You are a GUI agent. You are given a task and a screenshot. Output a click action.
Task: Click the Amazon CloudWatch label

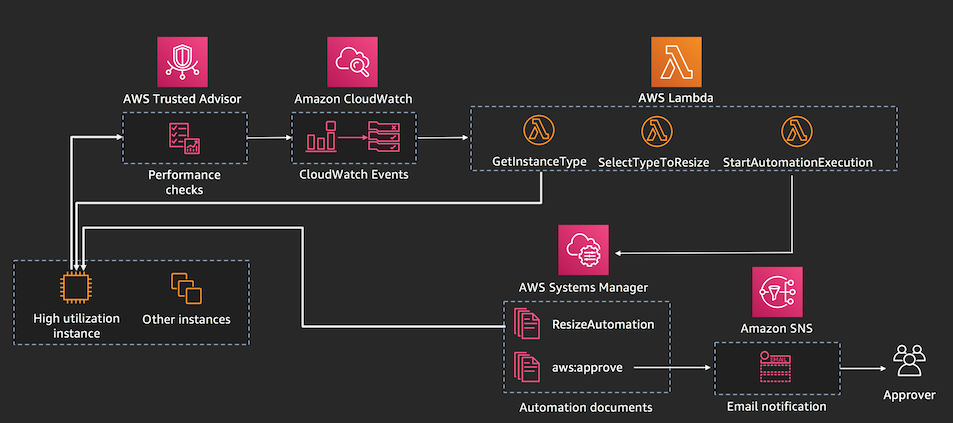click(x=353, y=99)
